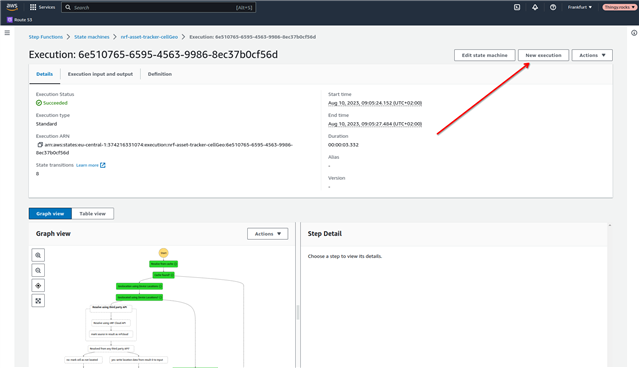Open the Graph view Actions dropdown
639x368 pixels.
pos(267,234)
